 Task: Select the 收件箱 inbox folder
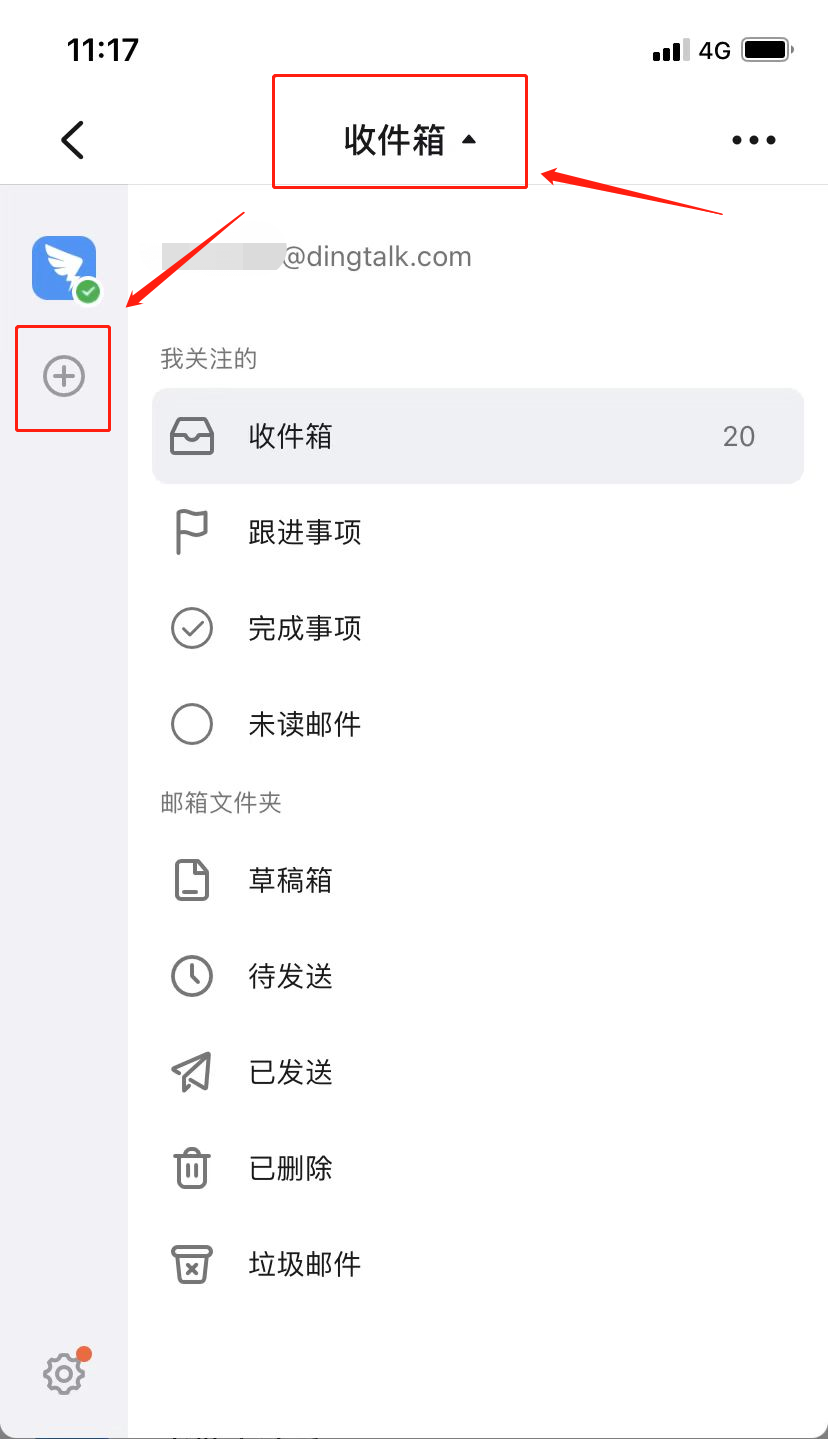[x=290, y=436]
